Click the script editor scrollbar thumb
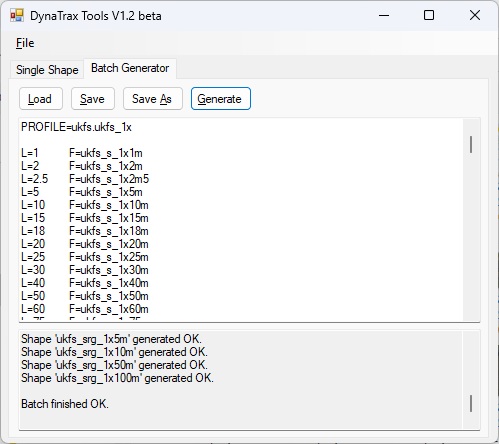The height and width of the screenshot is (444, 499). [471, 144]
